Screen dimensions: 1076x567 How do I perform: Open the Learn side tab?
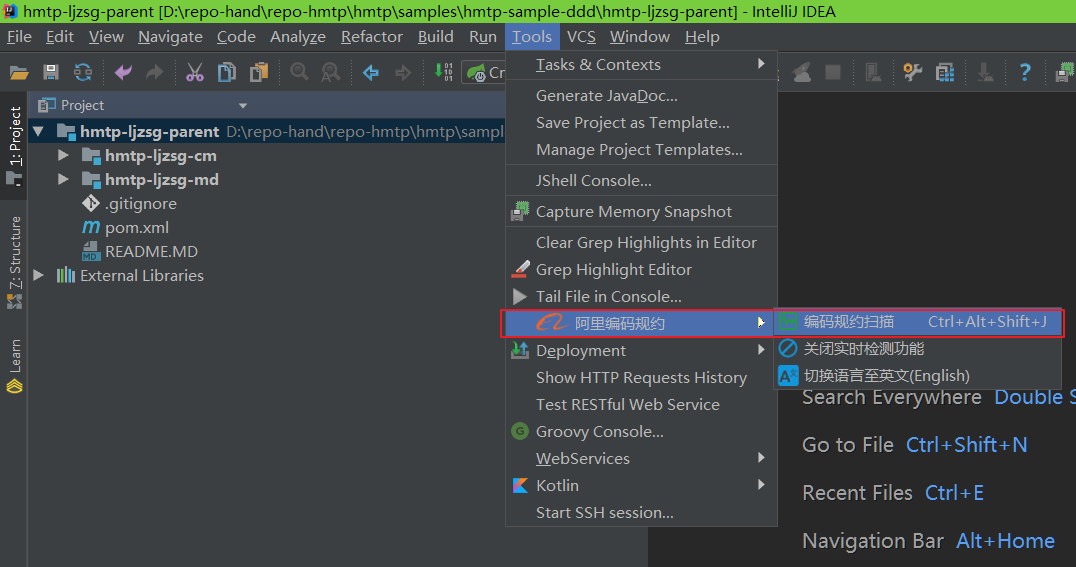tap(14, 366)
